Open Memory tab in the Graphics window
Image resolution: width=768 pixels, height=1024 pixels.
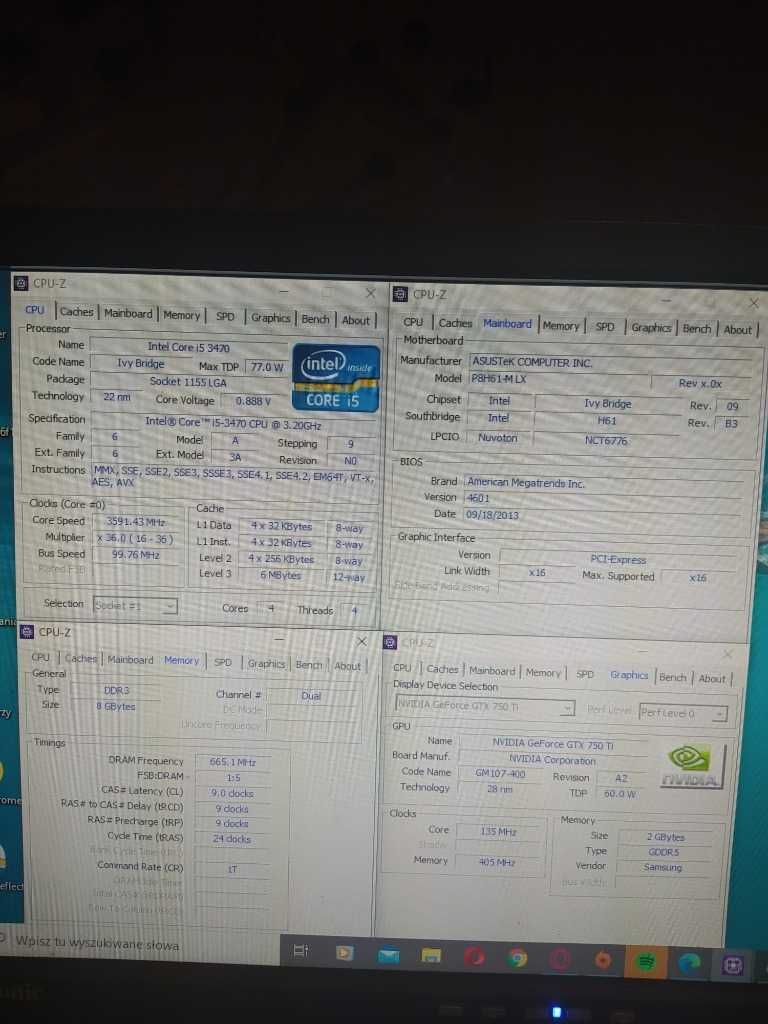[x=543, y=672]
